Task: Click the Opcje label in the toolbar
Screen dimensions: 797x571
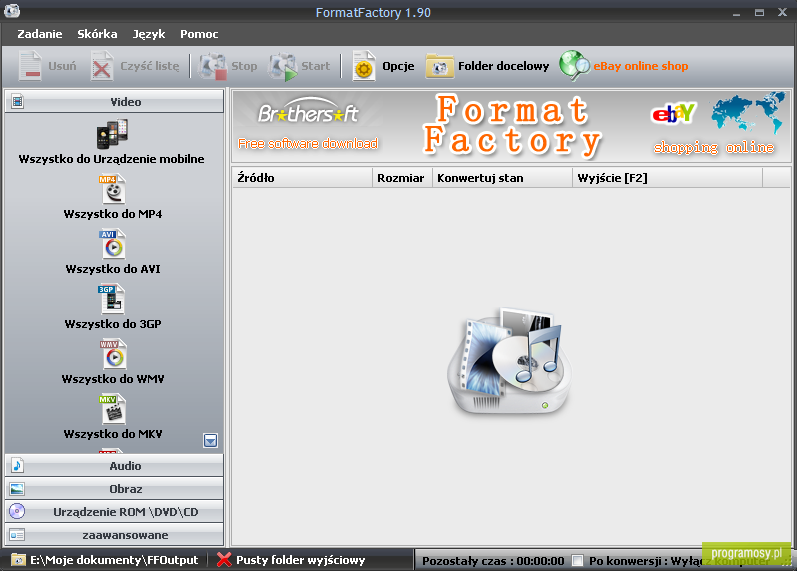Action: coord(398,66)
